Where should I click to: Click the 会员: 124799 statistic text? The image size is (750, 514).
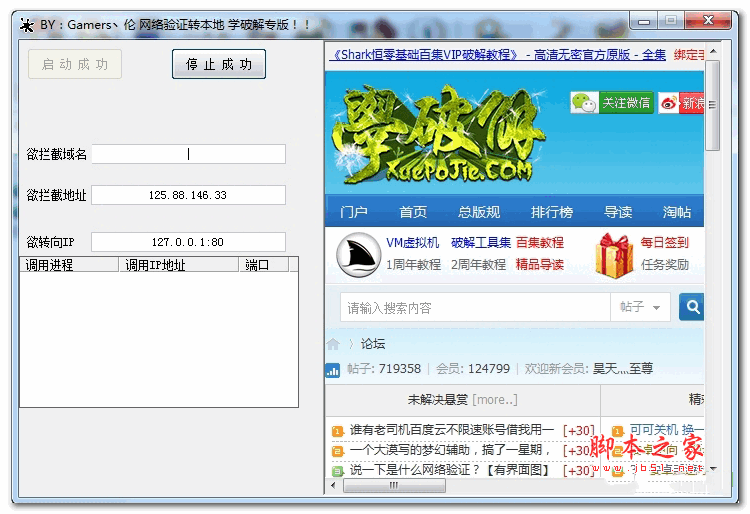click(473, 369)
